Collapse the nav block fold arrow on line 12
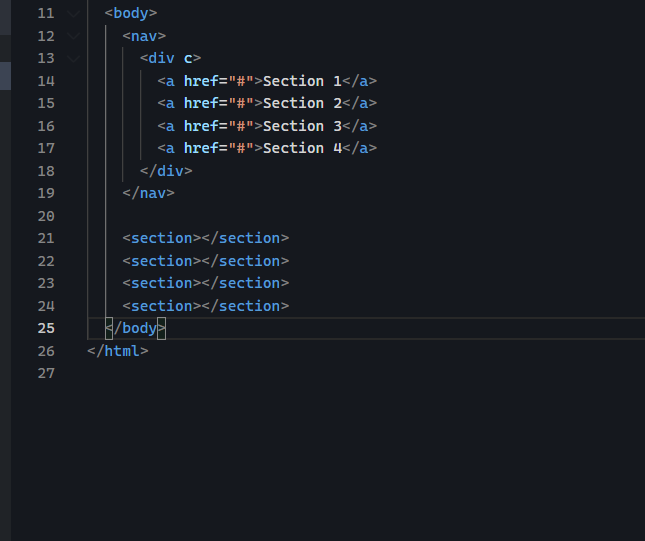 pyautogui.click(x=73, y=36)
